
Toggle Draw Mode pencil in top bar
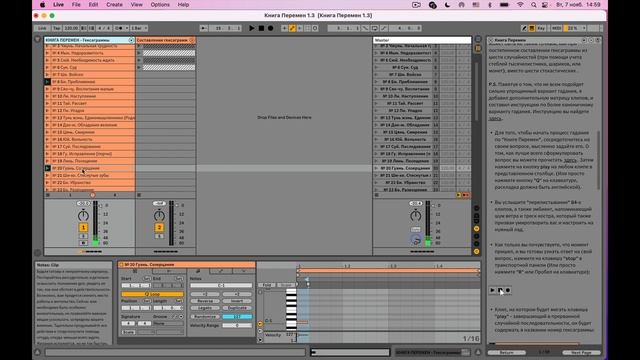click(x=524, y=28)
